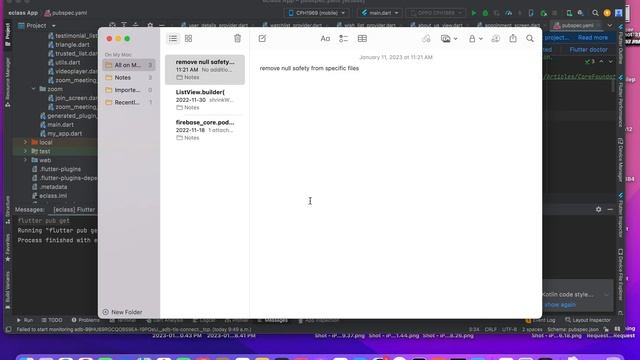Create a new note with compose icon
This screenshot has height=360, width=640.
262,38
